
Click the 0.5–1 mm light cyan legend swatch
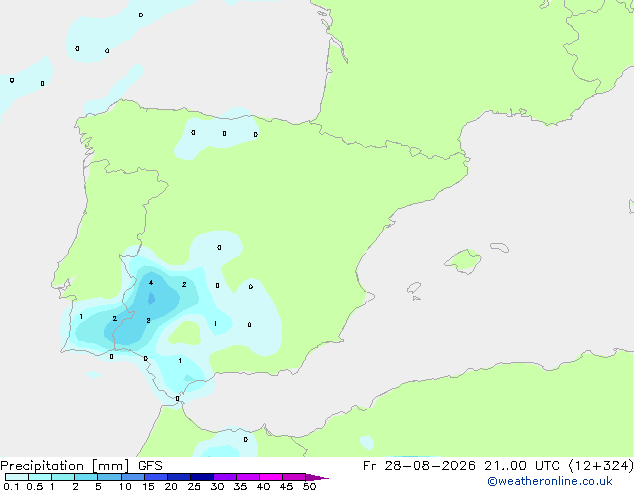(40, 477)
